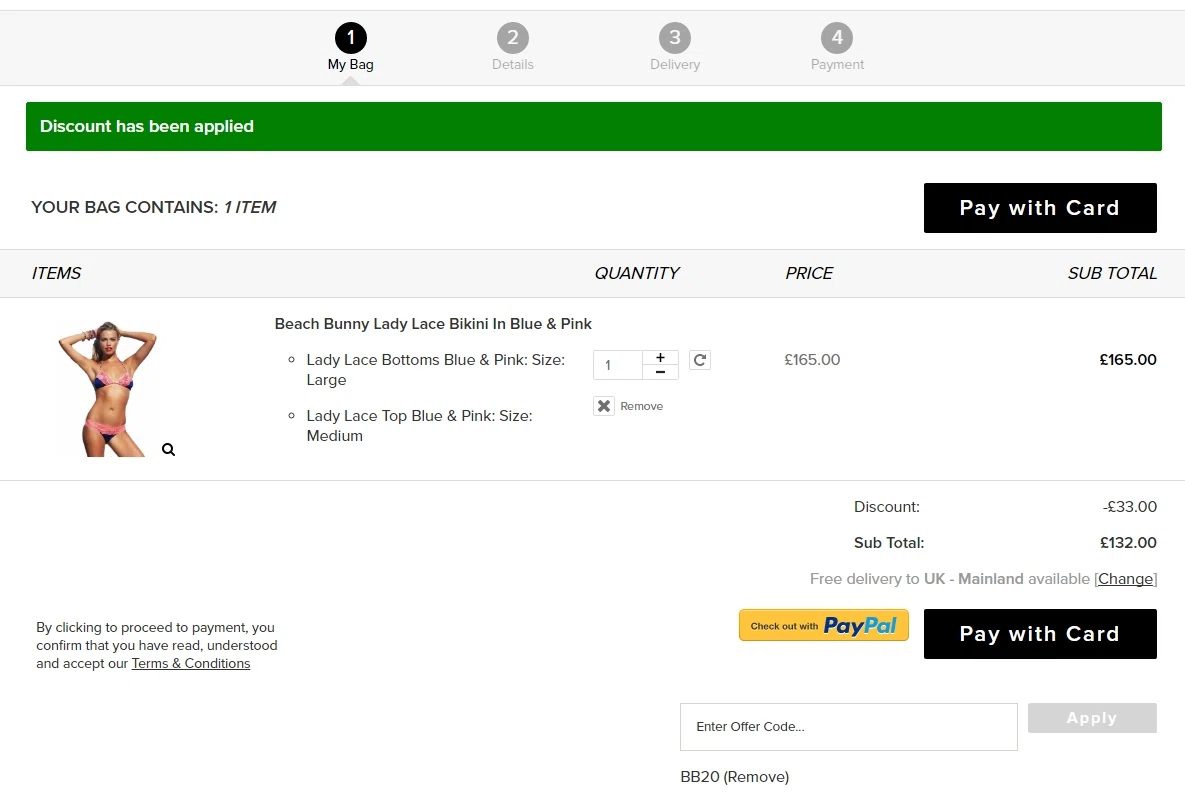Click Lady Lace Bottoms Size Large text

[435, 370]
